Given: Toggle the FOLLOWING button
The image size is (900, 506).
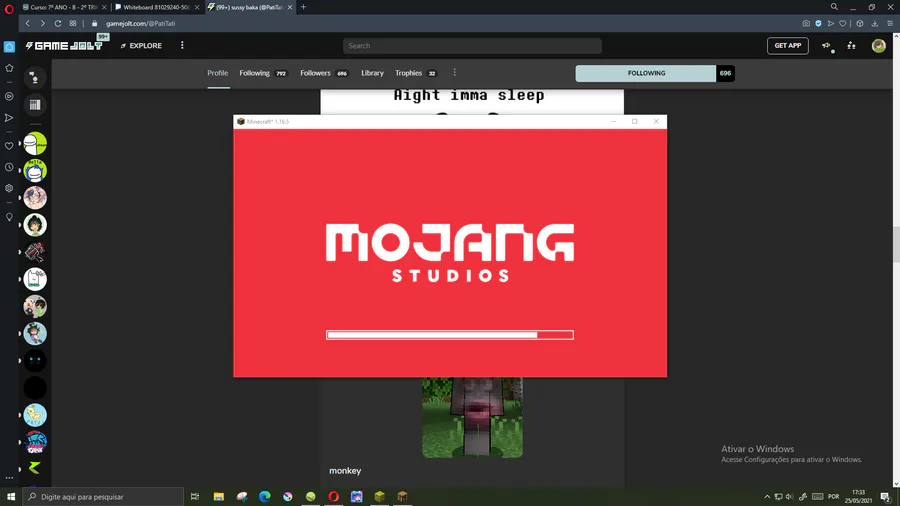Looking at the screenshot, I should point(646,73).
